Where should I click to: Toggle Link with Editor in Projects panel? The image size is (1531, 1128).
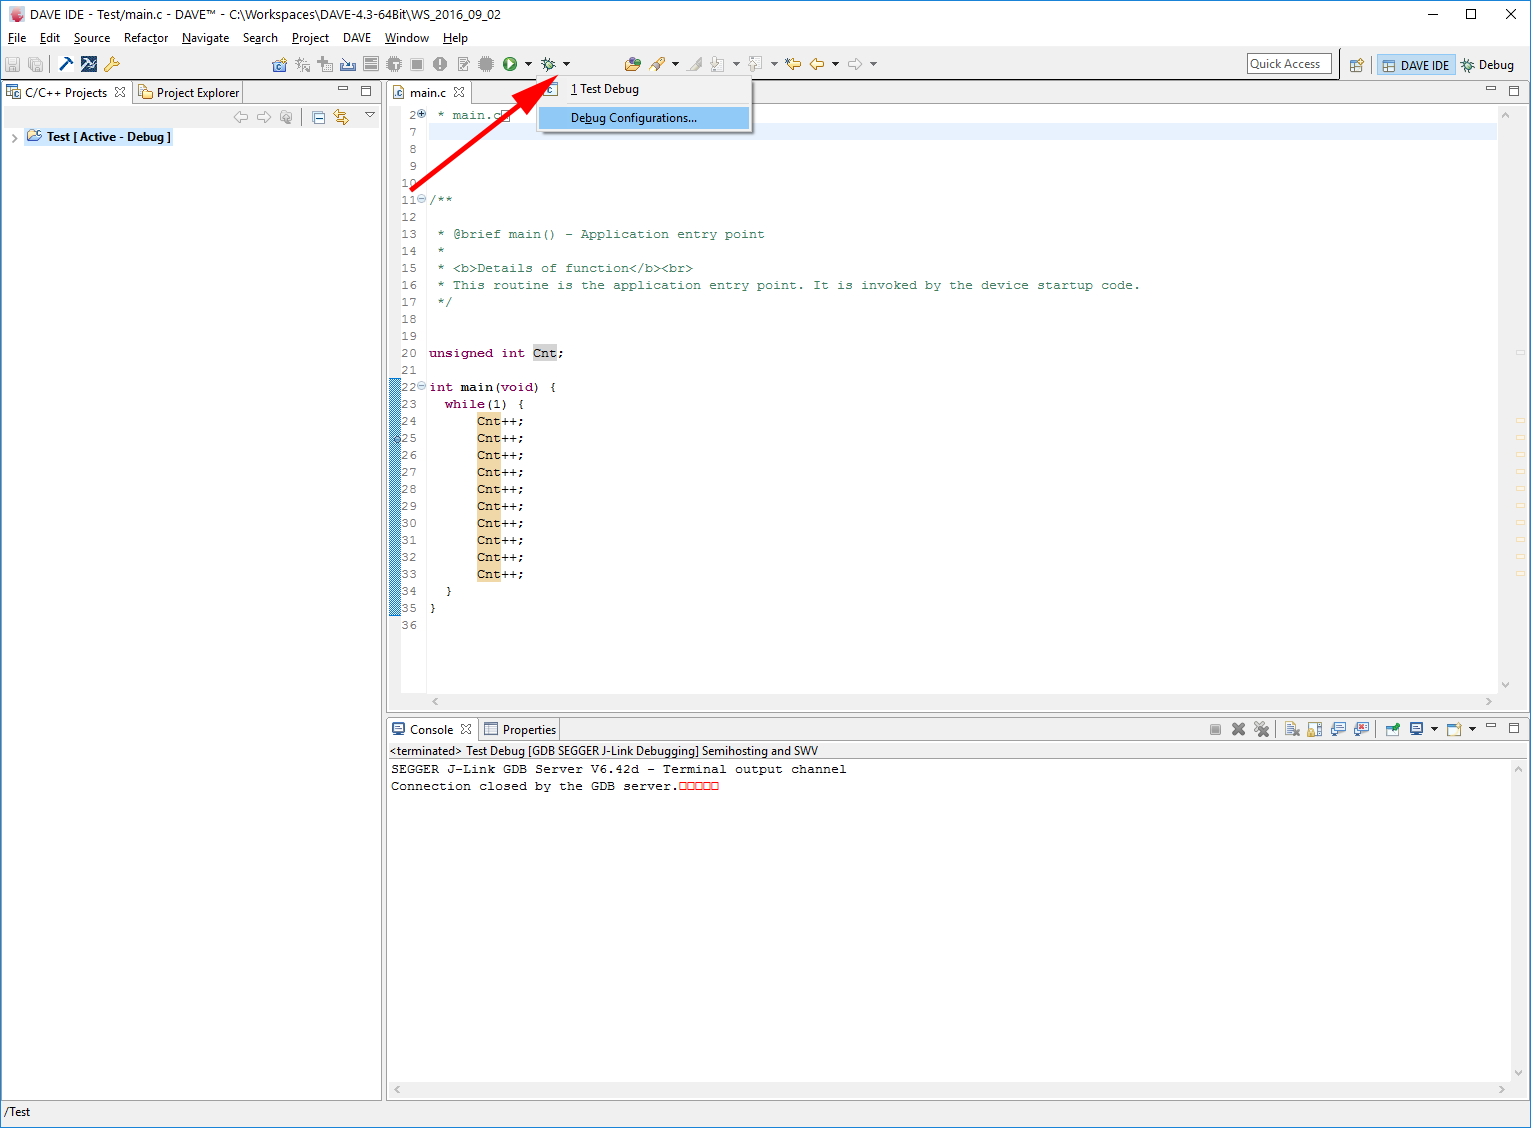point(341,117)
